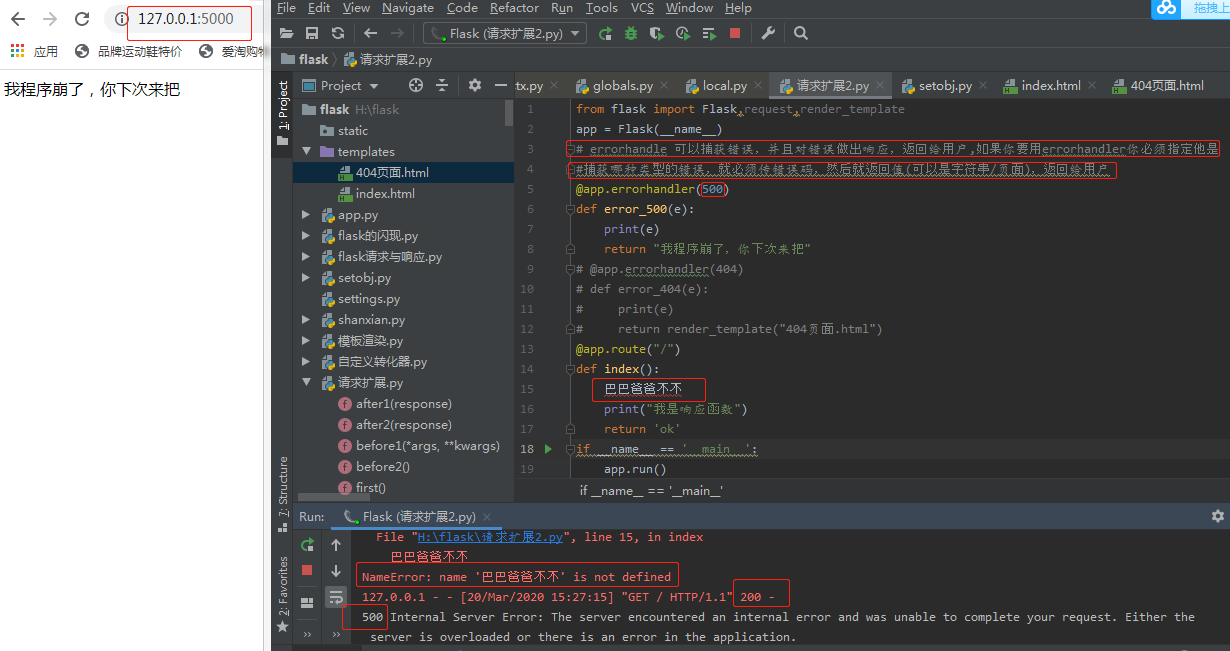
Task: Click Run with Coverage toolbar icon
Action: tap(656, 33)
